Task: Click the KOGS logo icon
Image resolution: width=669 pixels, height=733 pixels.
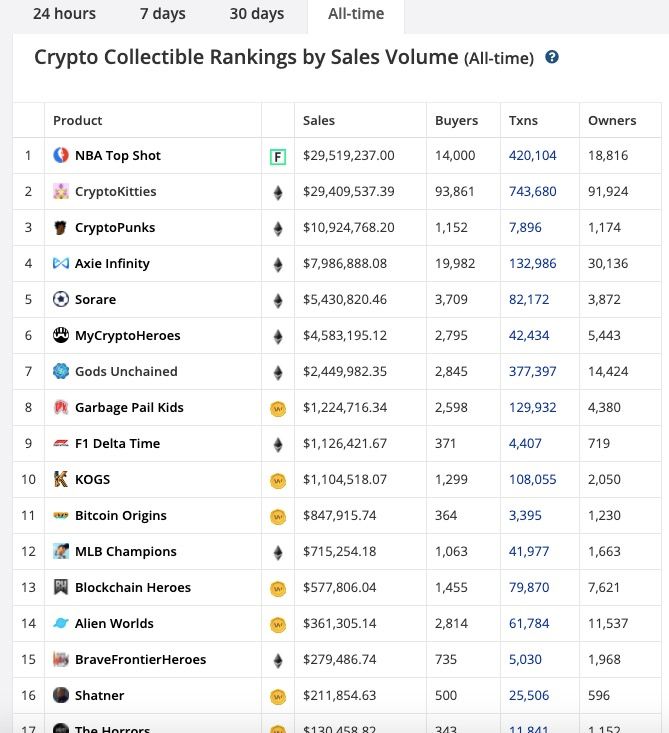Action: 61,479
